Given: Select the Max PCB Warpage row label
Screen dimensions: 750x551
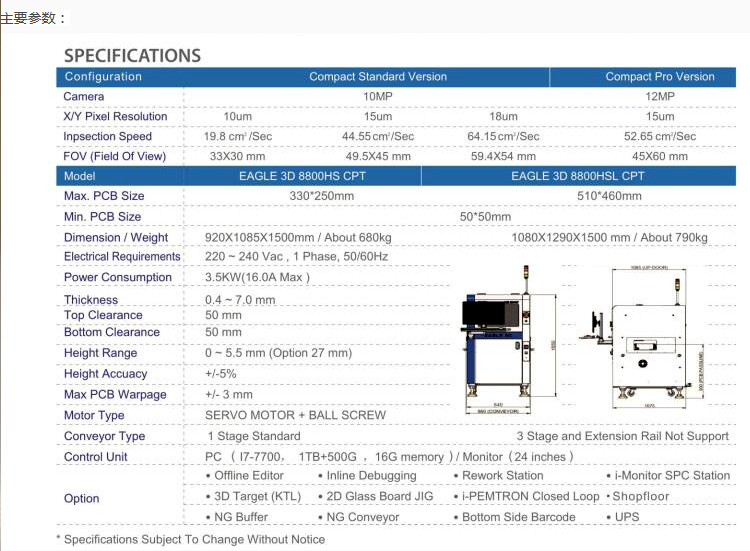Looking at the screenshot, I should [115, 395].
